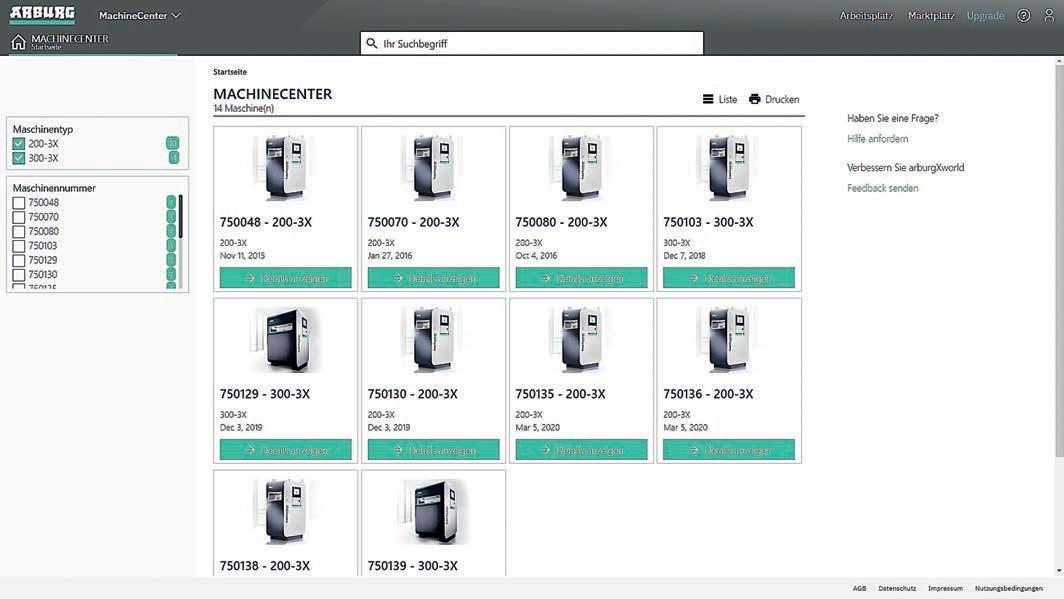
Task: Show details for machine 750103
Action: point(729,278)
